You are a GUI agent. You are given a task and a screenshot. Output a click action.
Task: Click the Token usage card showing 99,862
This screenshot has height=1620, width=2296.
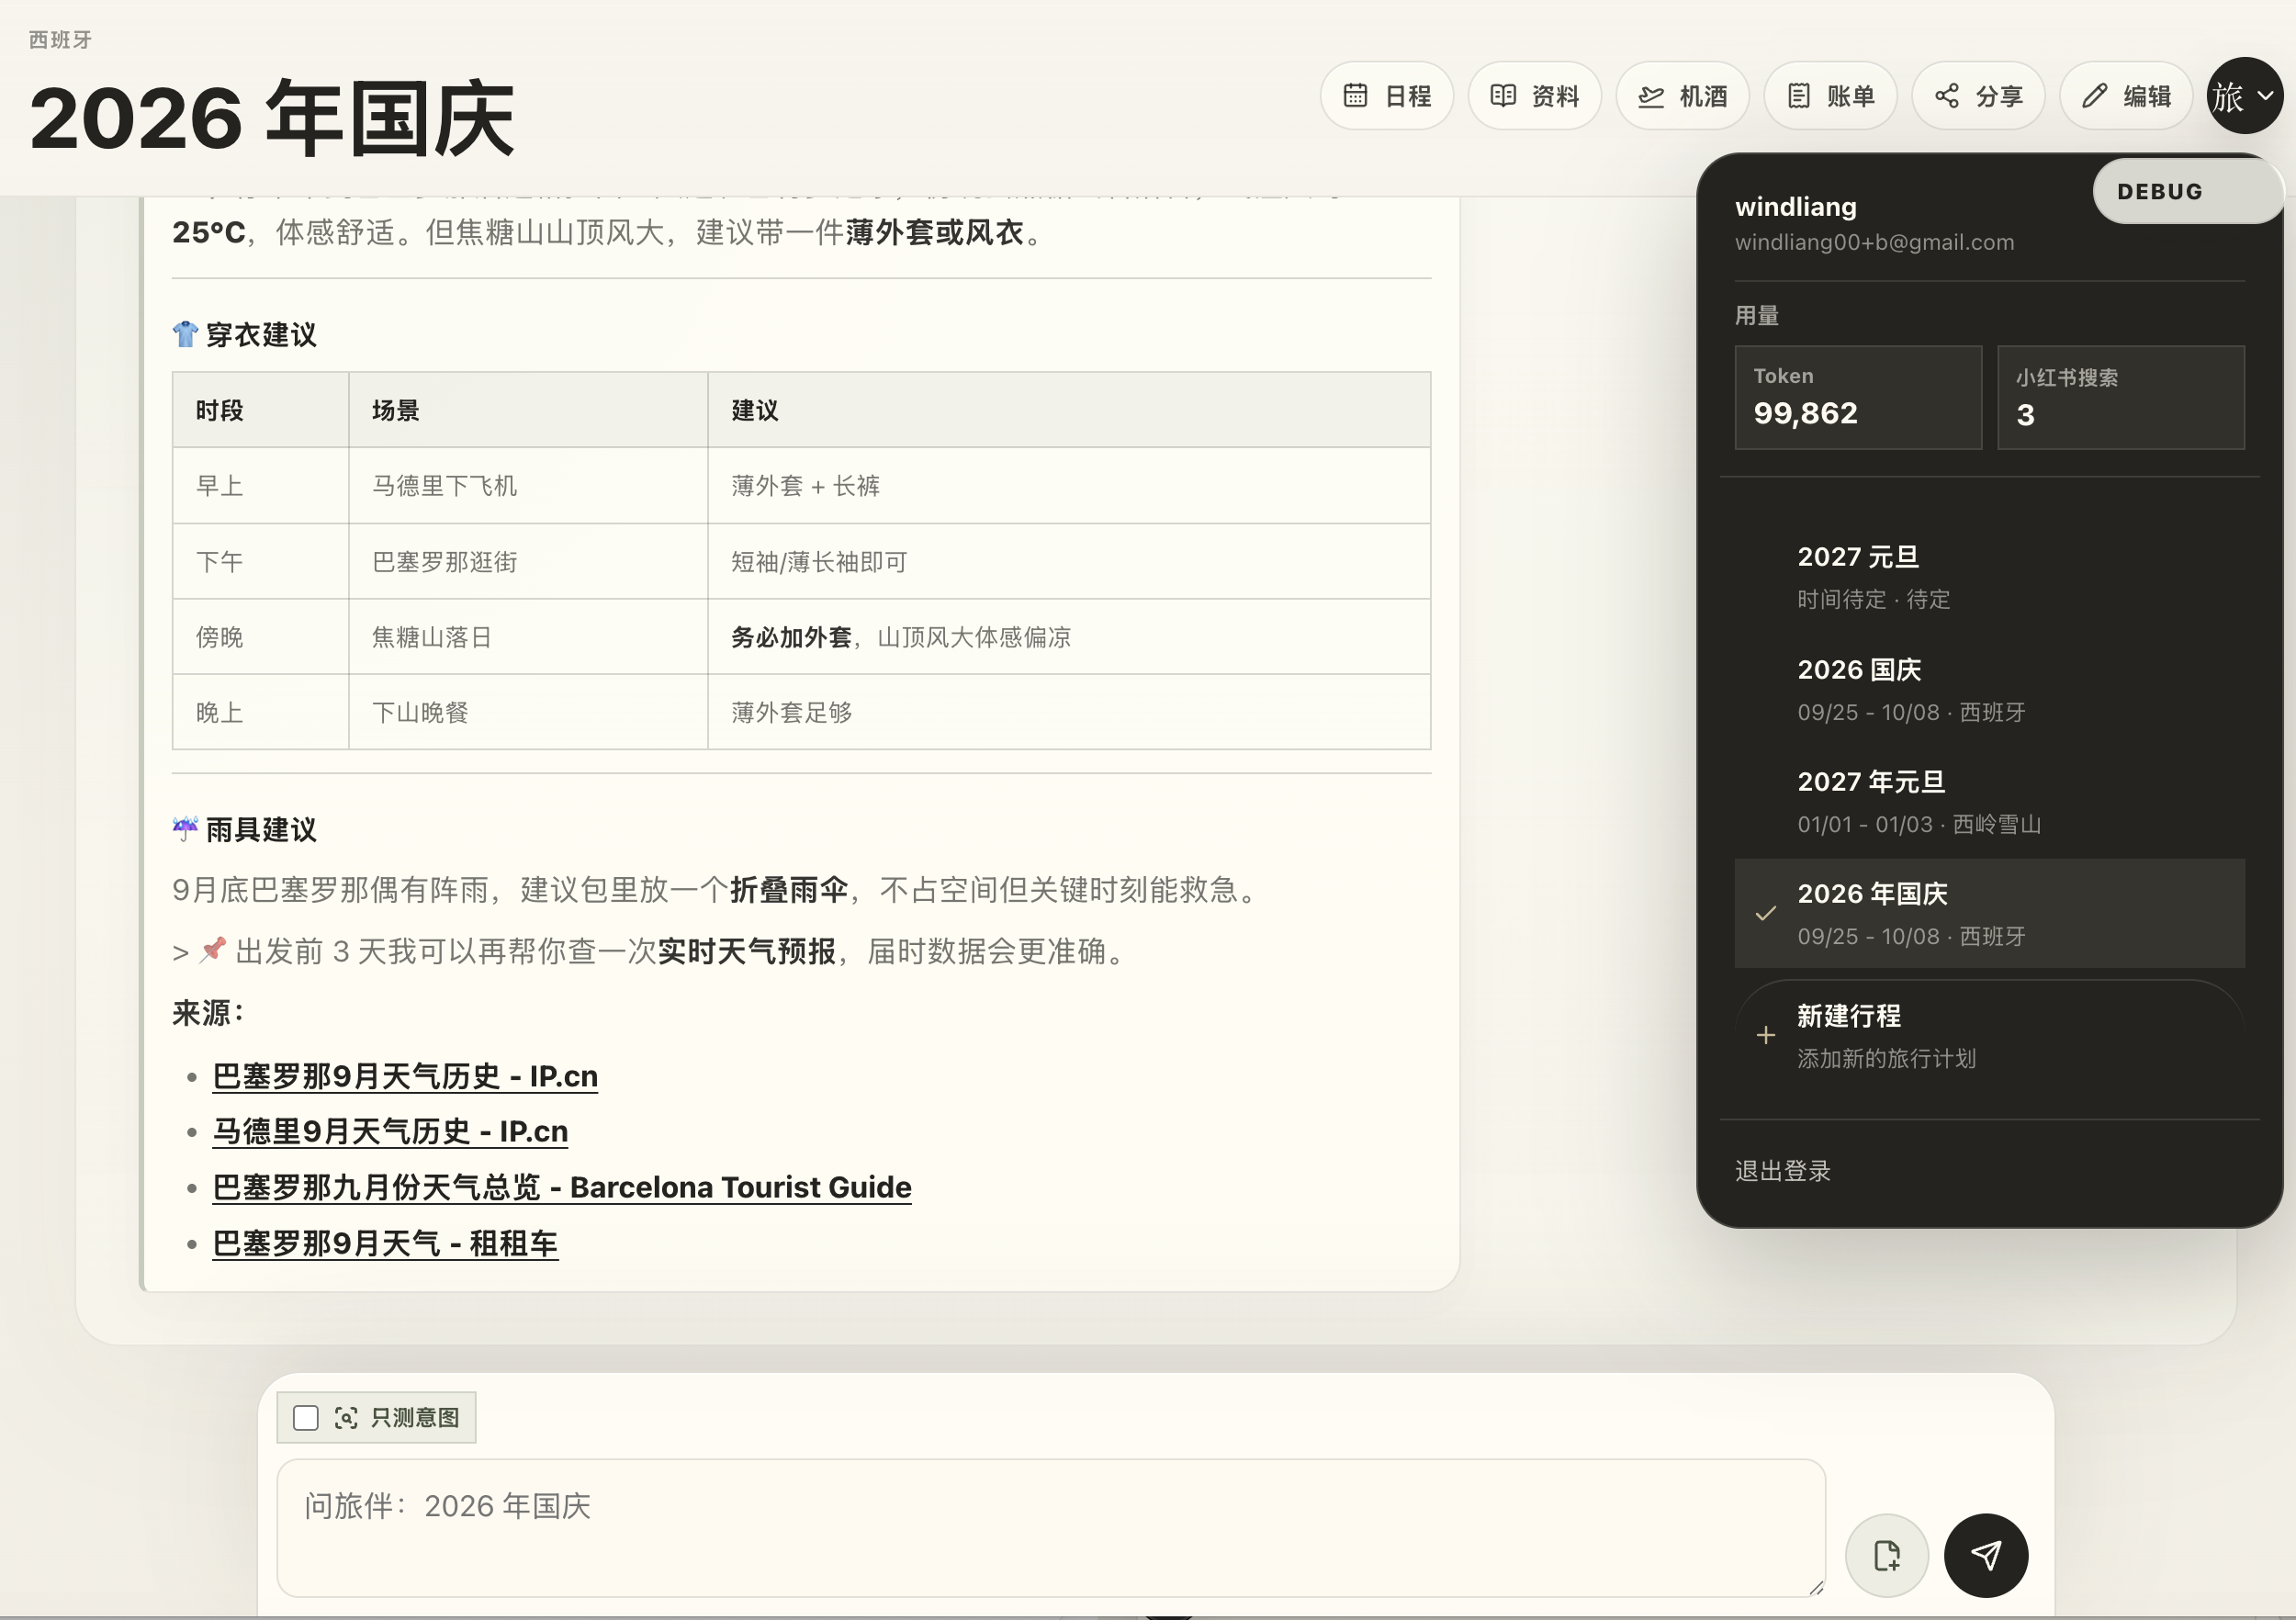pyautogui.click(x=1858, y=398)
